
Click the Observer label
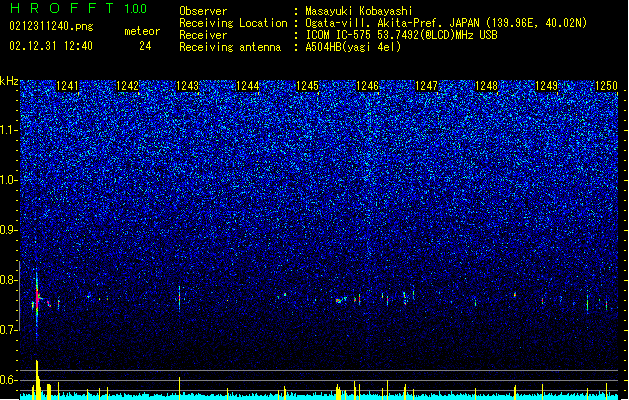click(x=203, y=11)
